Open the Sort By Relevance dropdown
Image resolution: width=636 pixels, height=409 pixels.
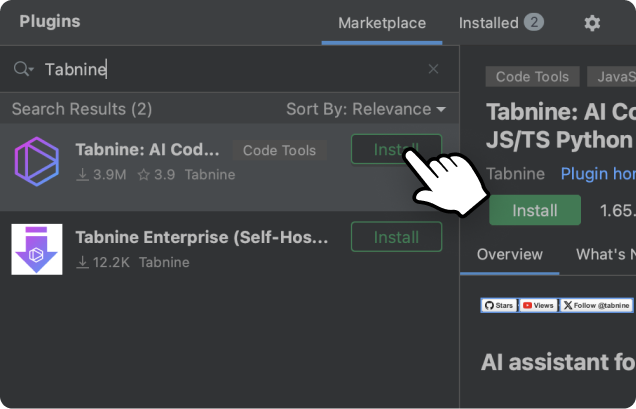365,109
